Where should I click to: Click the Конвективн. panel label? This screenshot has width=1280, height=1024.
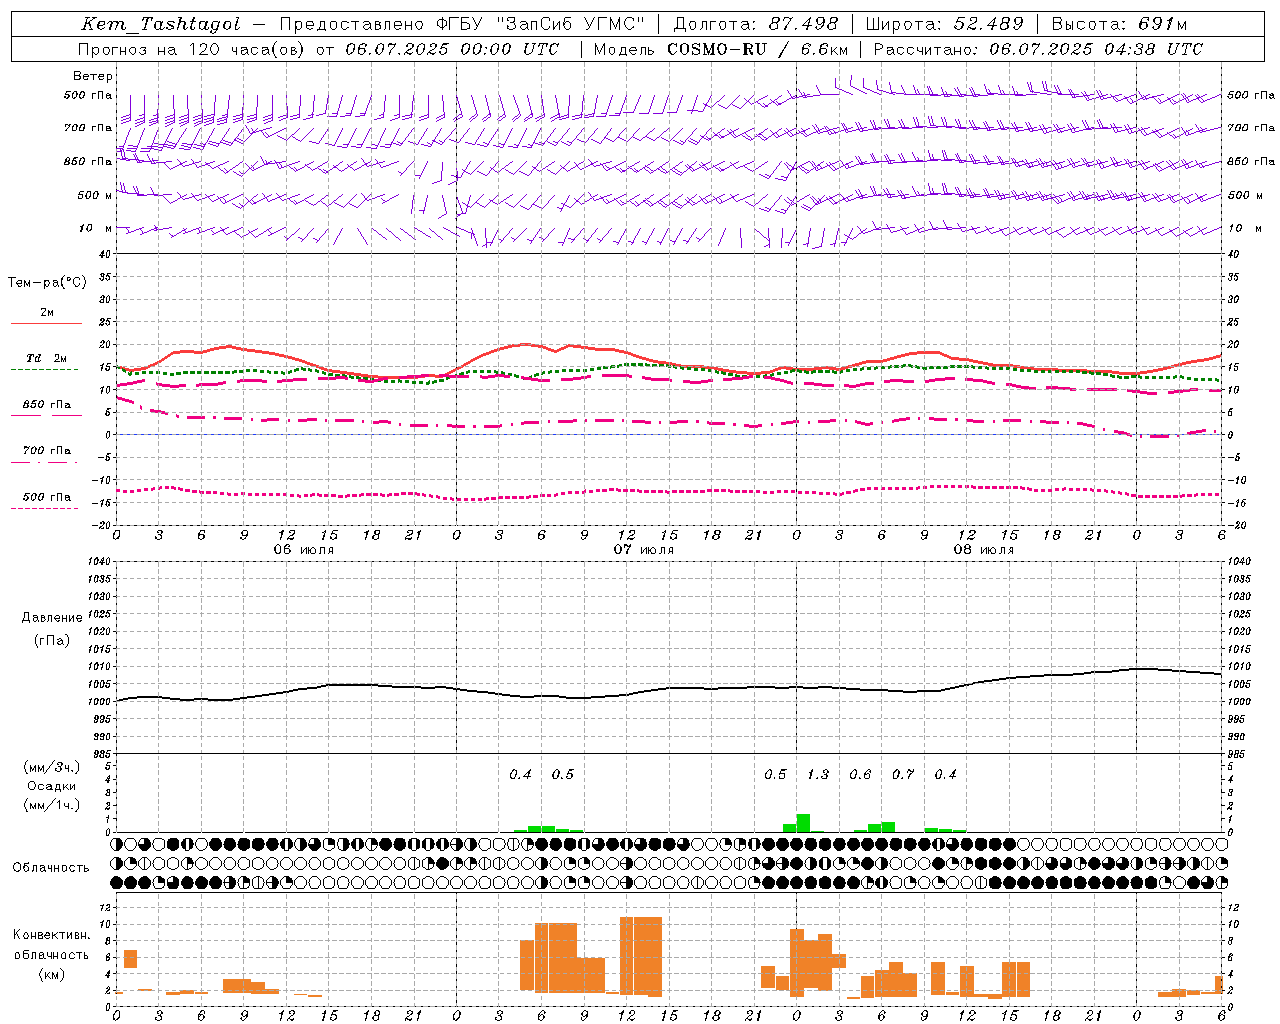pyautogui.click(x=52, y=935)
